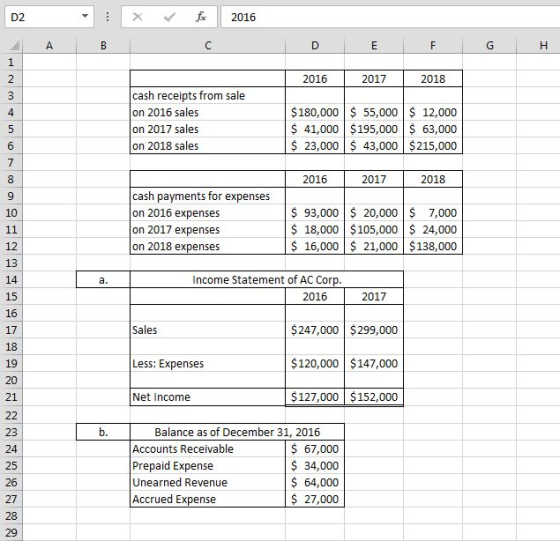Open the Insert Function fx icon
The height and width of the screenshot is (541, 560).
click(201, 17)
